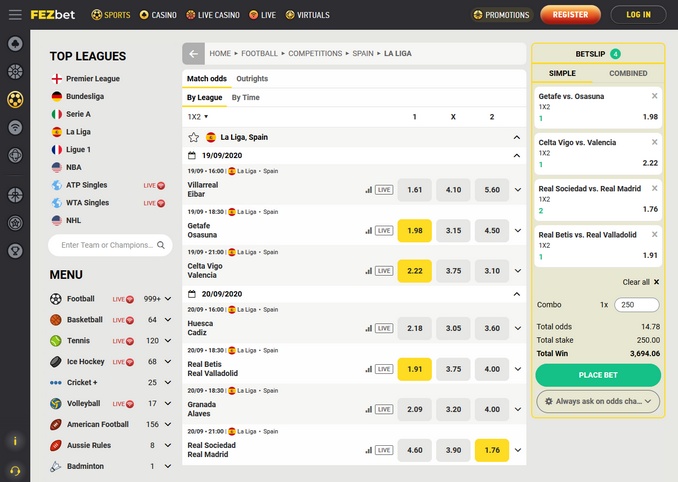Viewport: 678px width, 482px height.
Task: Open the roulette wheel icon in sidebar
Action: 15,72
